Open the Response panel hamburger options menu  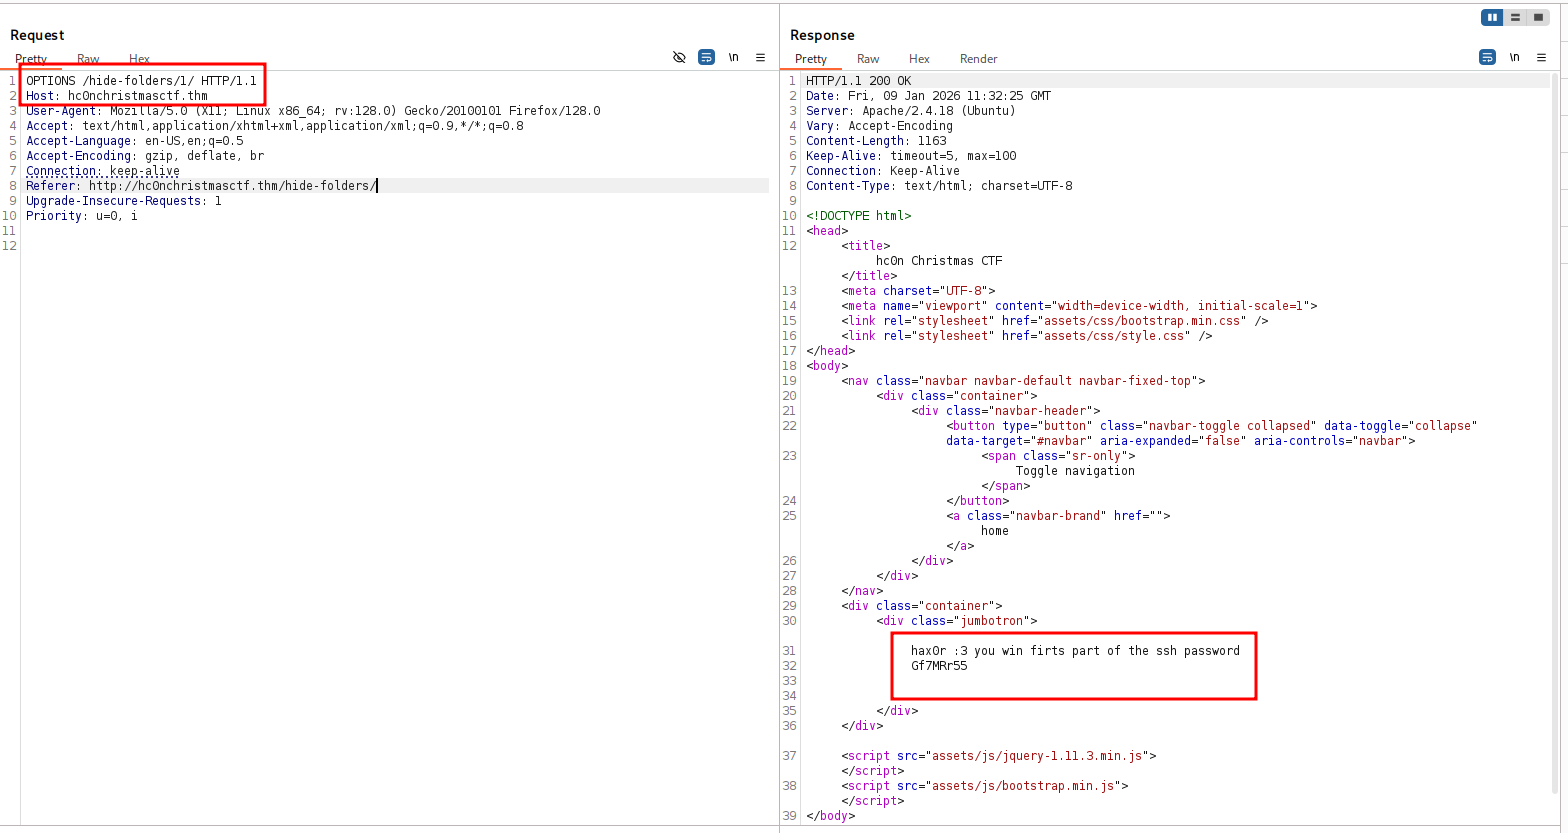(1541, 58)
